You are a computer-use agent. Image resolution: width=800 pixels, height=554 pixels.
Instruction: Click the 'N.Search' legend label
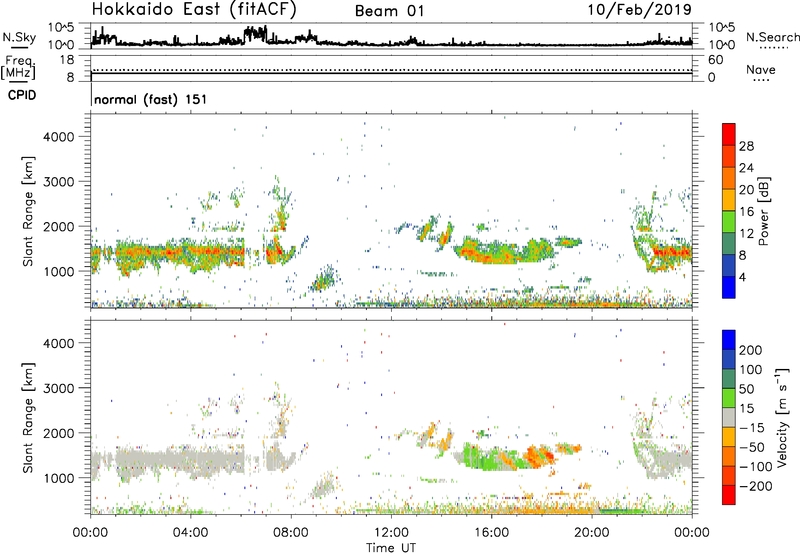pos(772,37)
